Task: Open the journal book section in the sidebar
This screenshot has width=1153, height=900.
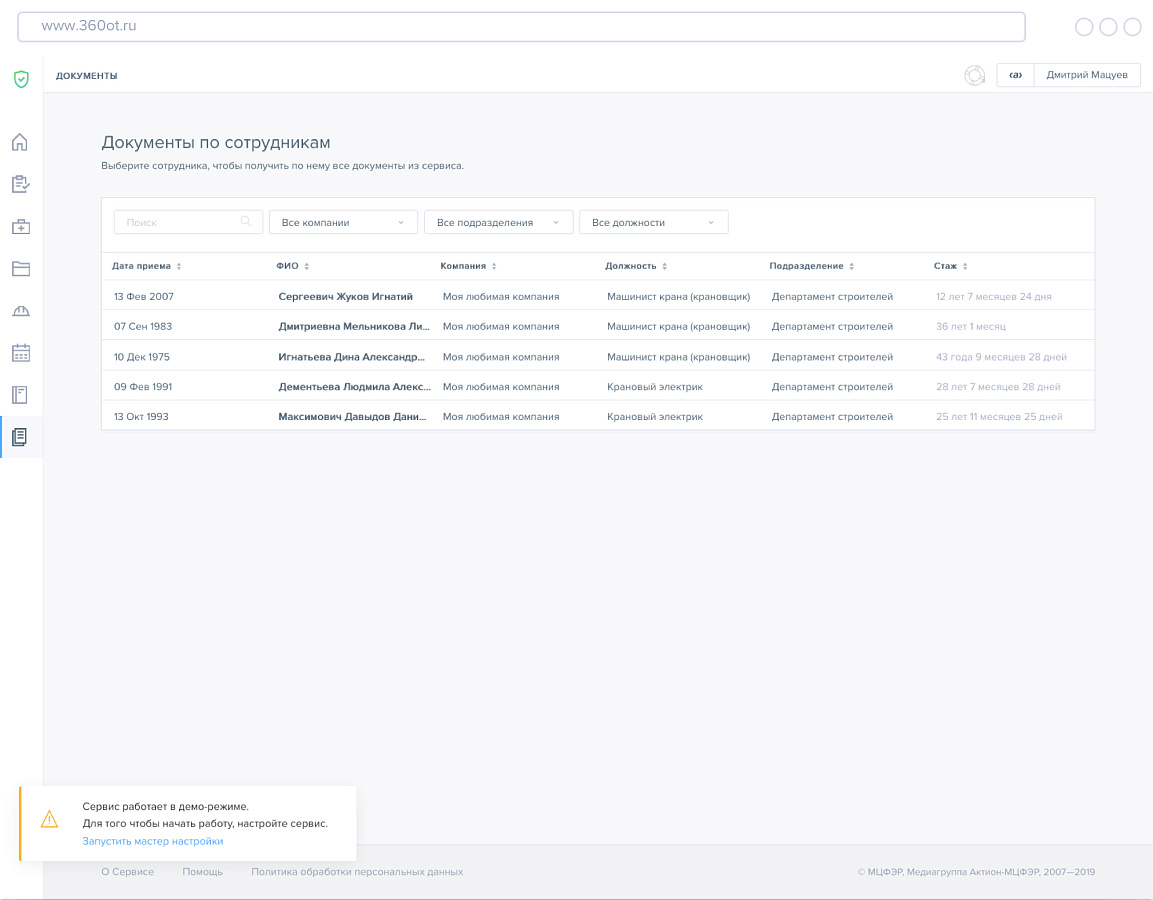Action: [x=20, y=395]
